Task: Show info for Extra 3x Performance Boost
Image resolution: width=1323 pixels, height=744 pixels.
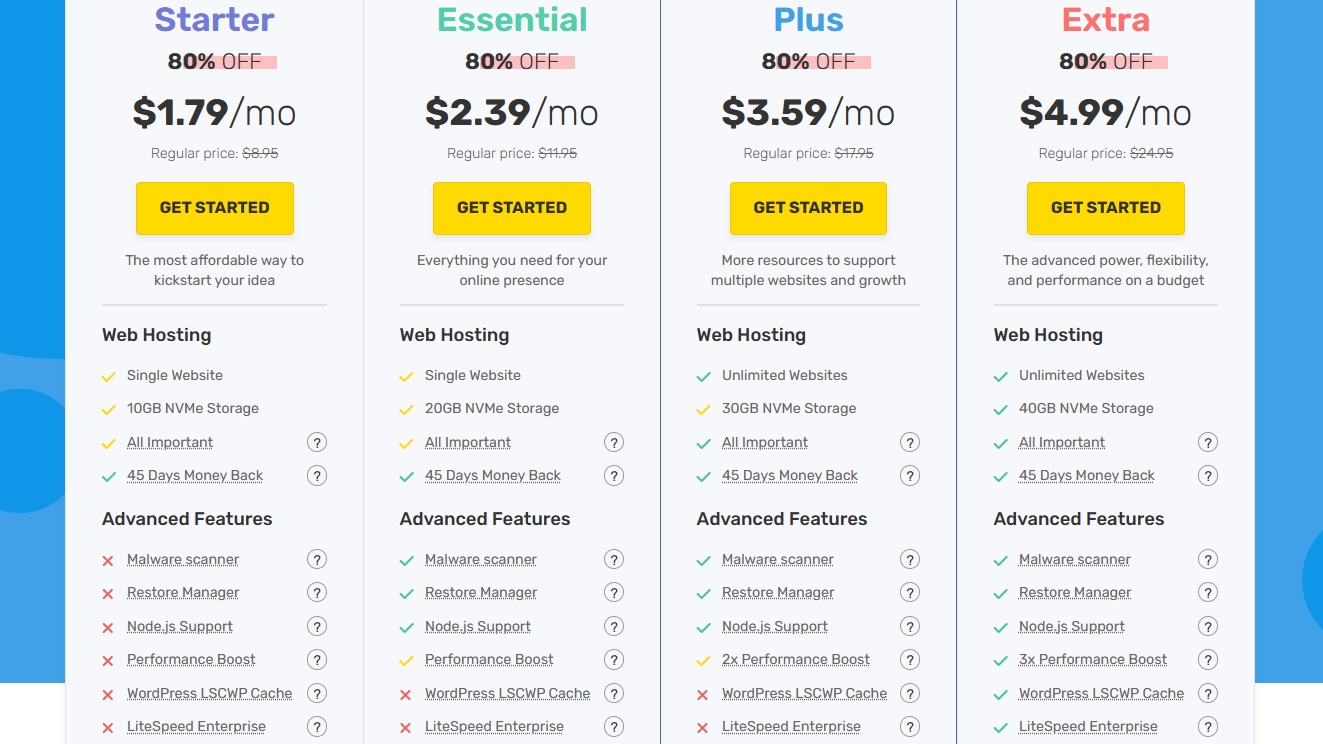Action: pos(1208,660)
